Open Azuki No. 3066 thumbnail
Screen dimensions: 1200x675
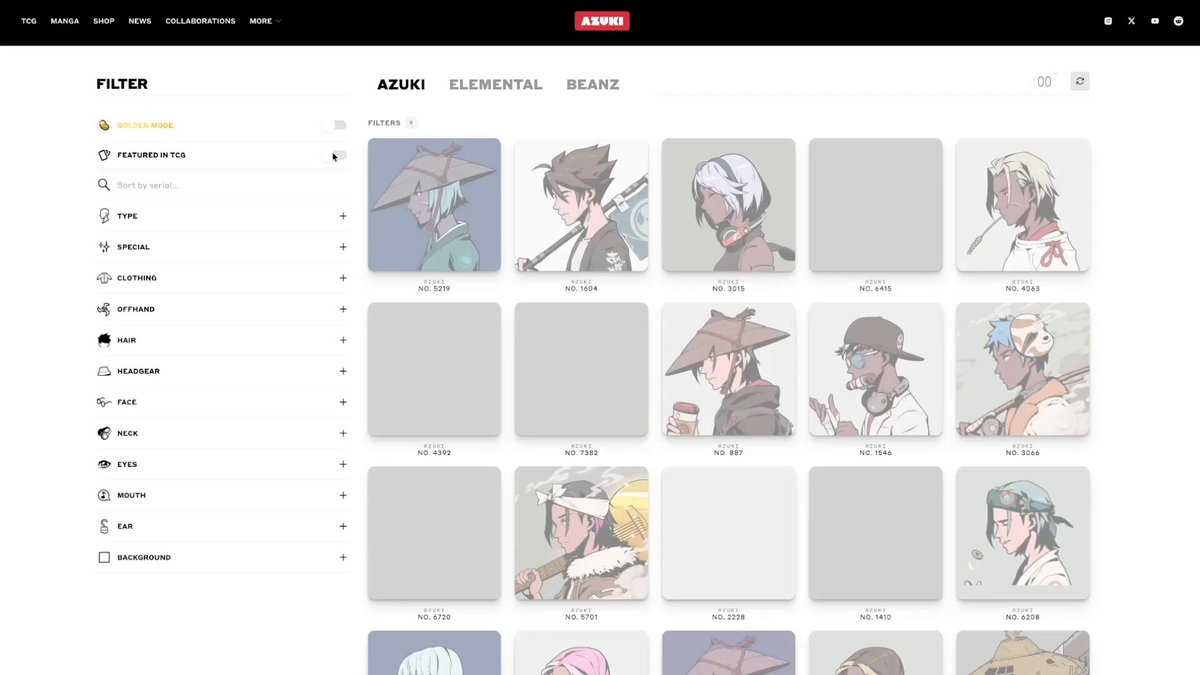click(x=1022, y=369)
